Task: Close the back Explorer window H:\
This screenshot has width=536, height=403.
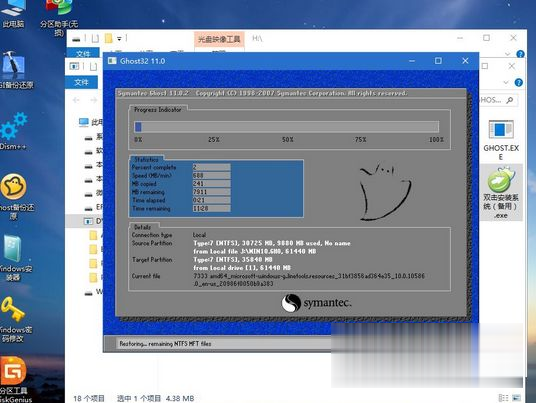Action: point(513,38)
